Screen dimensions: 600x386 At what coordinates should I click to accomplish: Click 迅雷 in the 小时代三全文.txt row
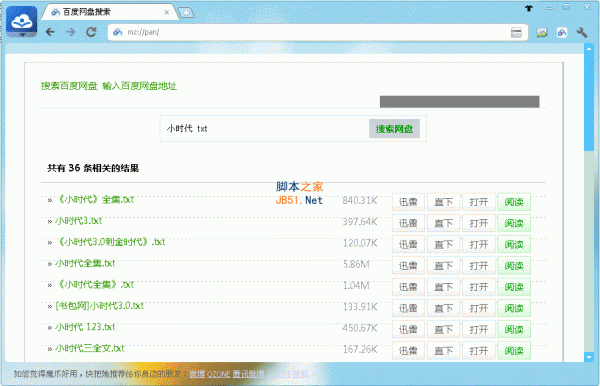[x=408, y=350]
